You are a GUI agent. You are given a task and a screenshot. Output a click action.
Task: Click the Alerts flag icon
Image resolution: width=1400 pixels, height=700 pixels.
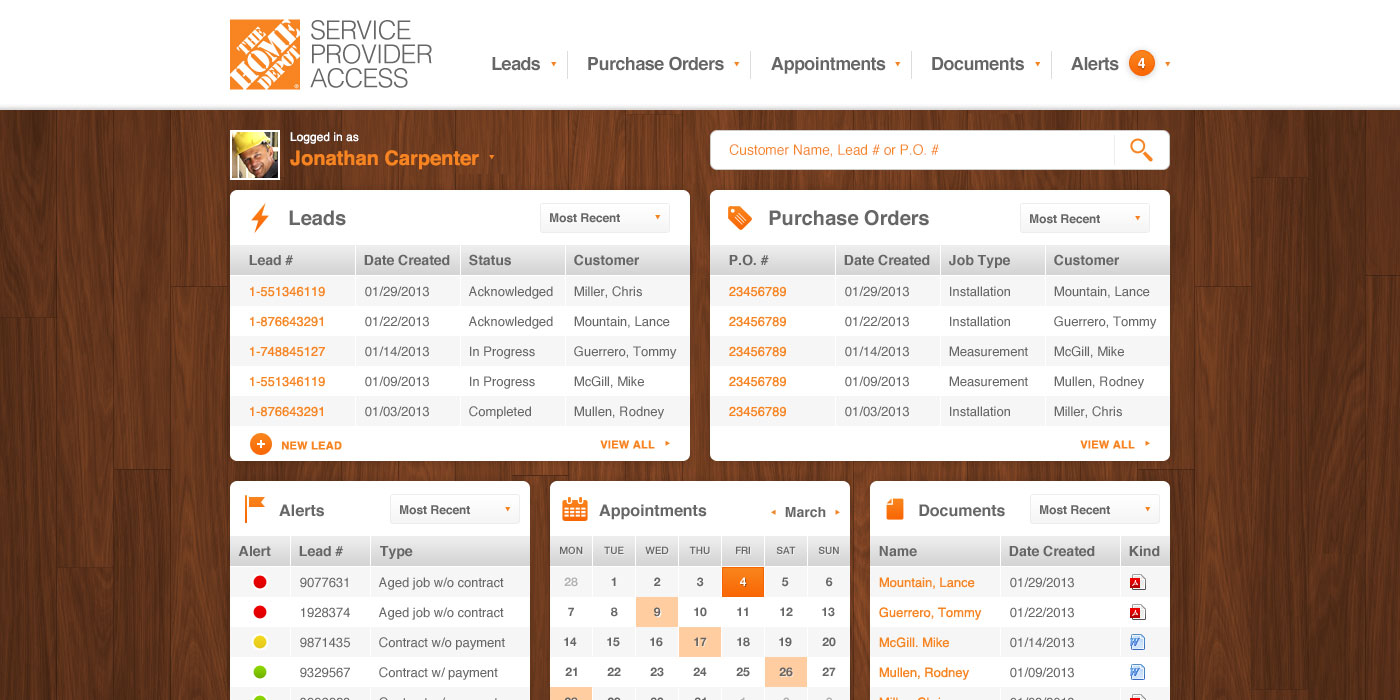coord(255,509)
